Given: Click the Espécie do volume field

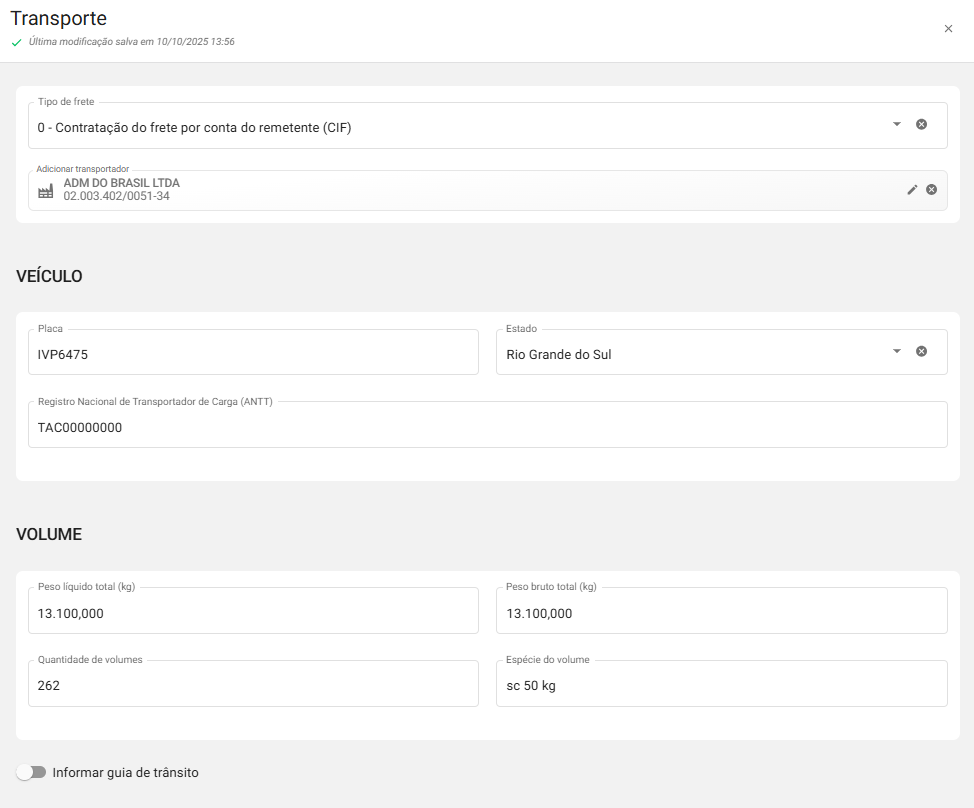Looking at the screenshot, I should 721,686.
